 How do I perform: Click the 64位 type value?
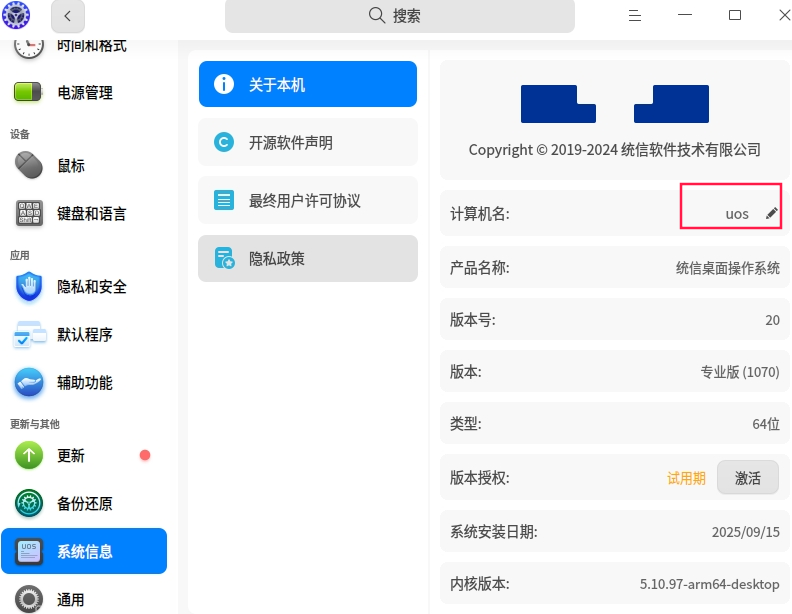click(766, 424)
